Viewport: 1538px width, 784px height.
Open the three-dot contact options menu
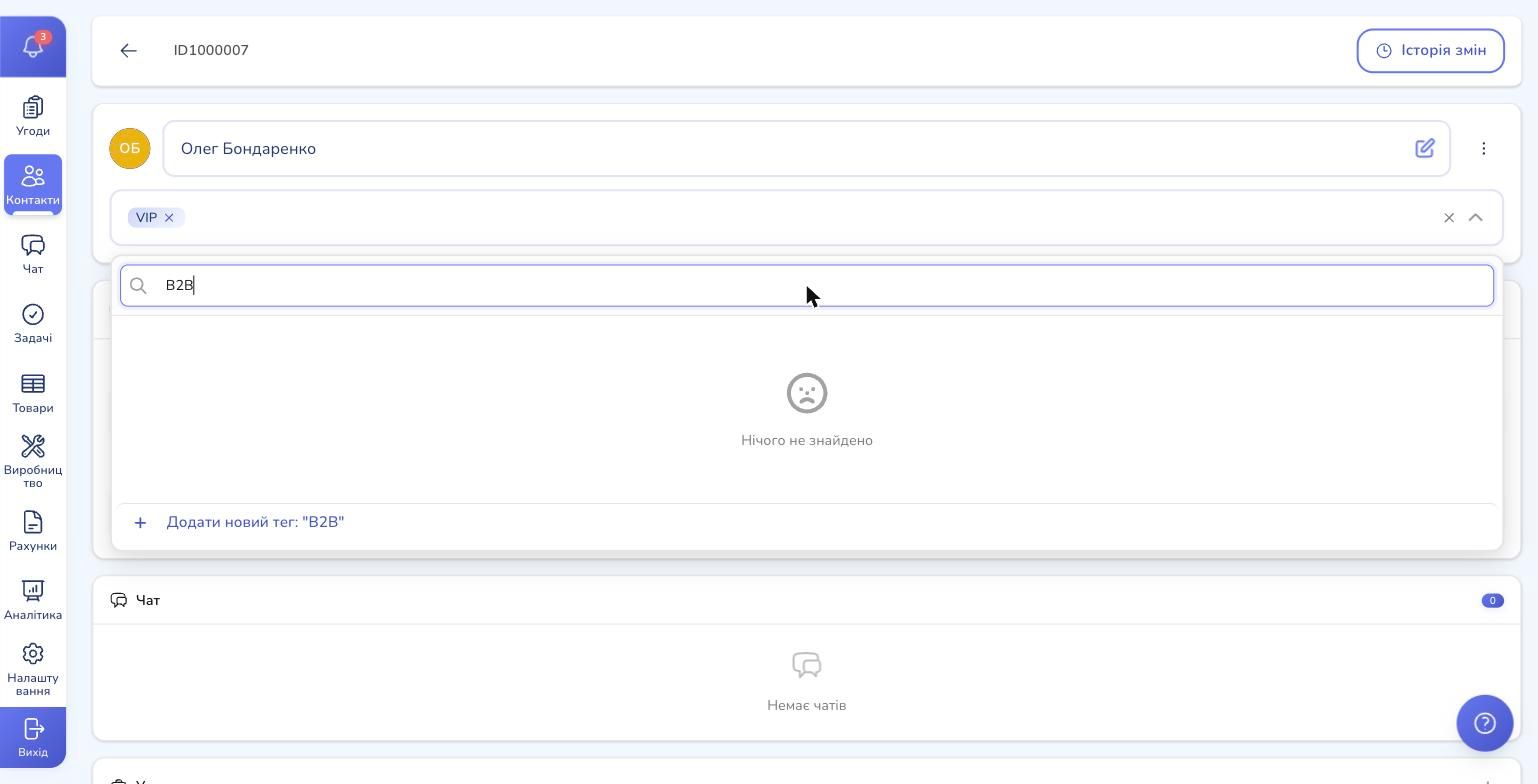1484,148
